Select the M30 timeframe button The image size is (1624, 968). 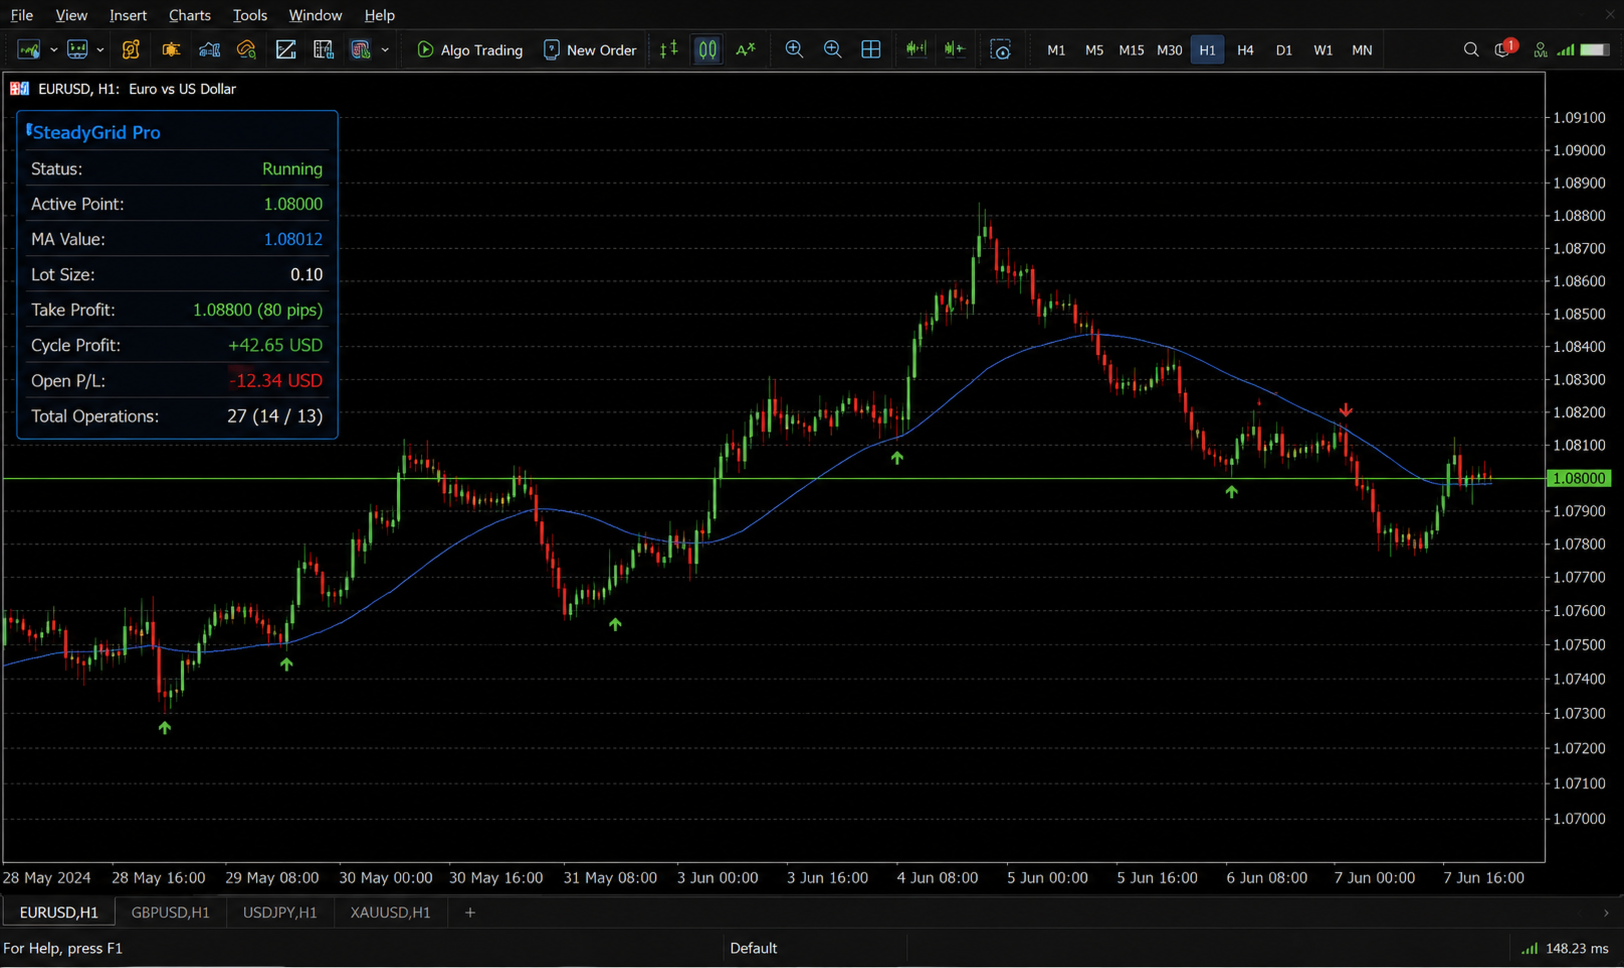pos(1169,50)
